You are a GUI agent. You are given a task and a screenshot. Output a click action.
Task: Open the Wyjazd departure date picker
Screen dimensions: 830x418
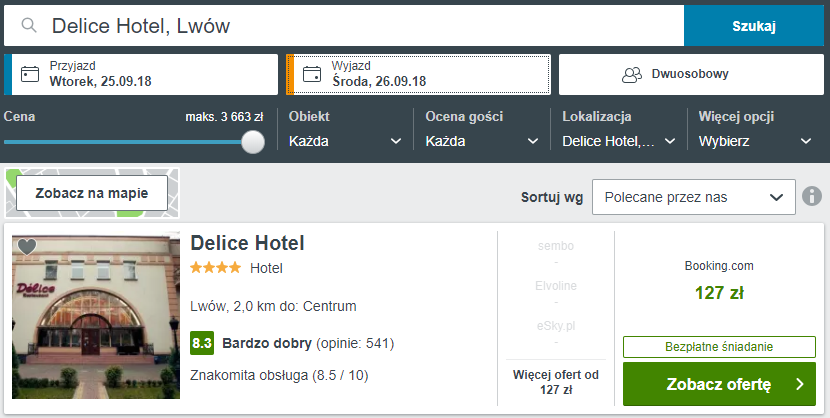pos(418,74)
